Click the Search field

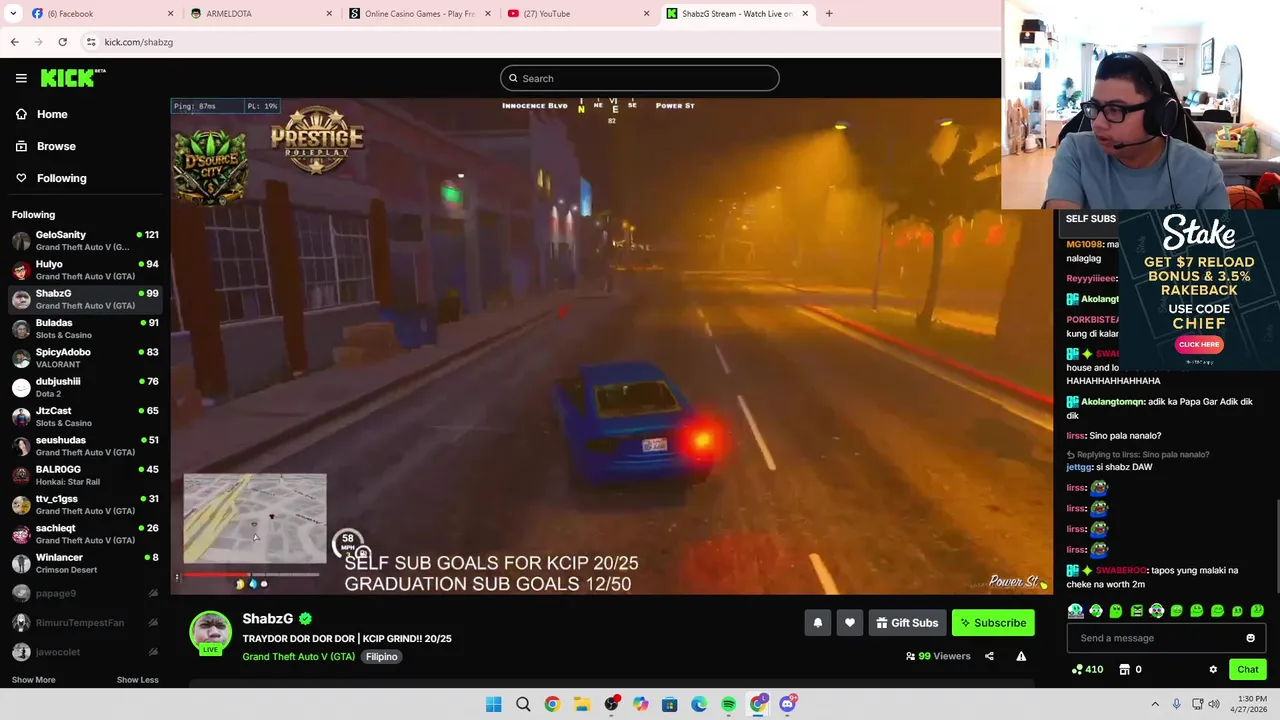coord(640,78)
